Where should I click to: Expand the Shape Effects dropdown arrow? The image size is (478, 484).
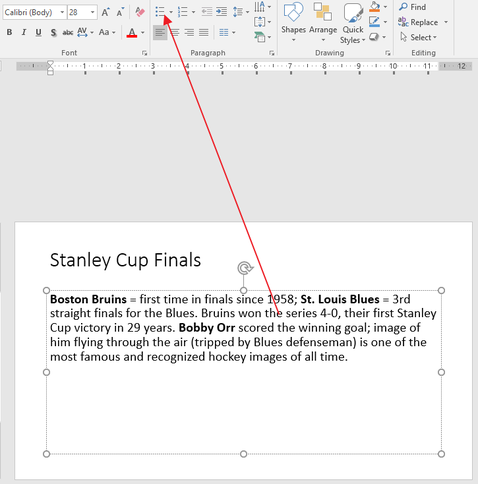(384, 37)
